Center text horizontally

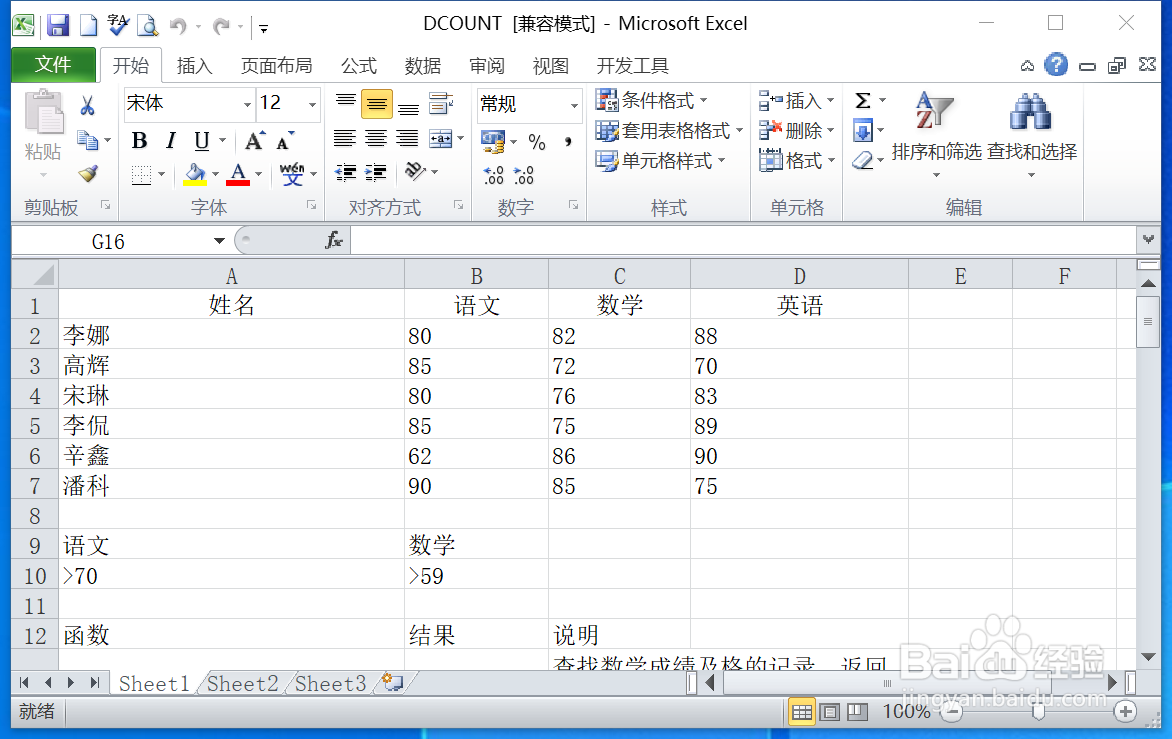pos(376,139)
